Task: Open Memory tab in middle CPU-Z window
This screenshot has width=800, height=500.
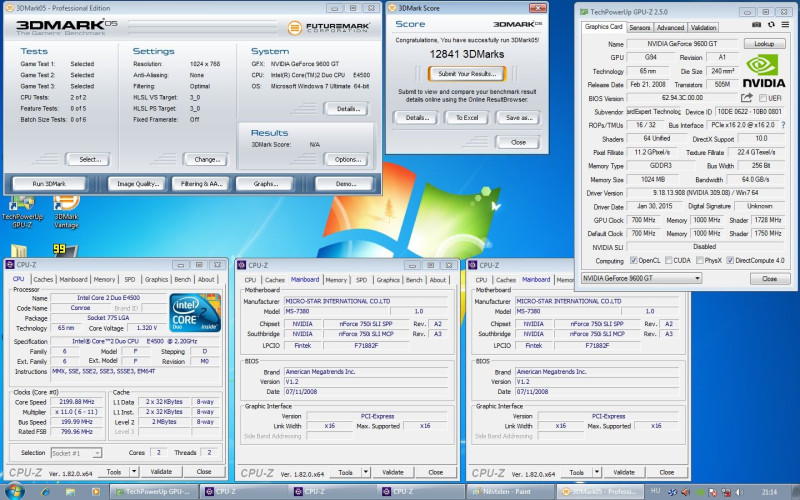Action: pos(336,280)
